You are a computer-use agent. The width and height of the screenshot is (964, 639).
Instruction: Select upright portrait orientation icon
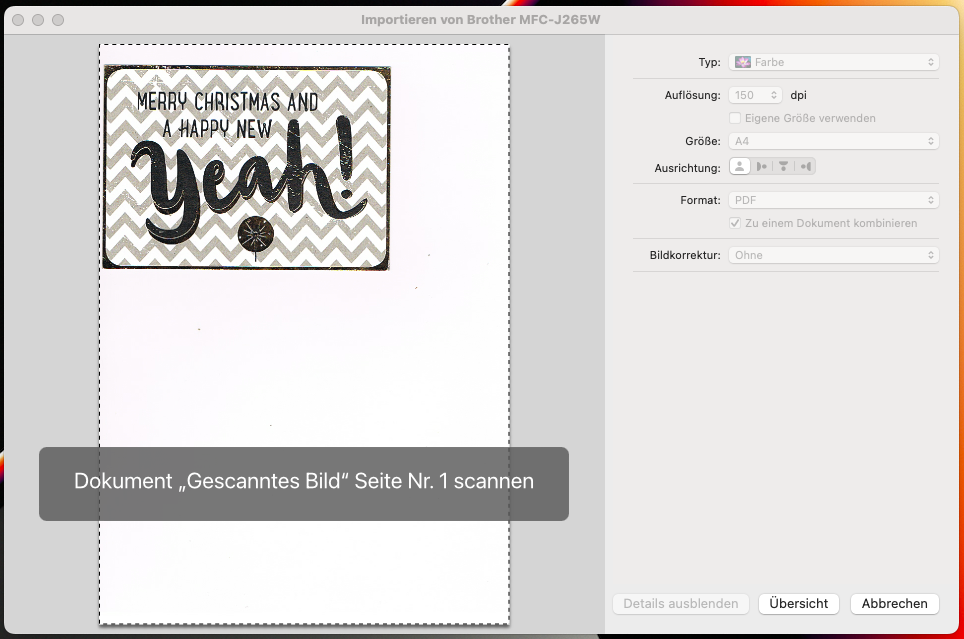(740, 166)
